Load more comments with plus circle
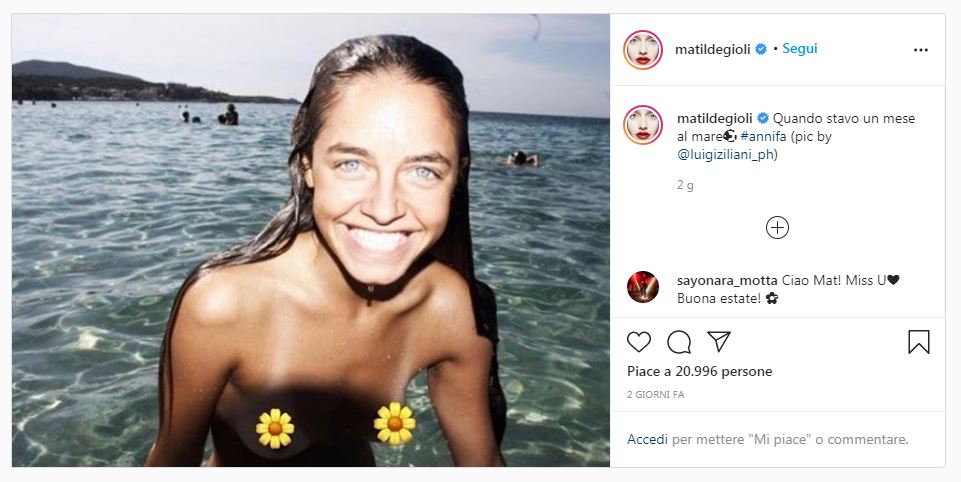The image size is (961, 482). coord(777,228)
